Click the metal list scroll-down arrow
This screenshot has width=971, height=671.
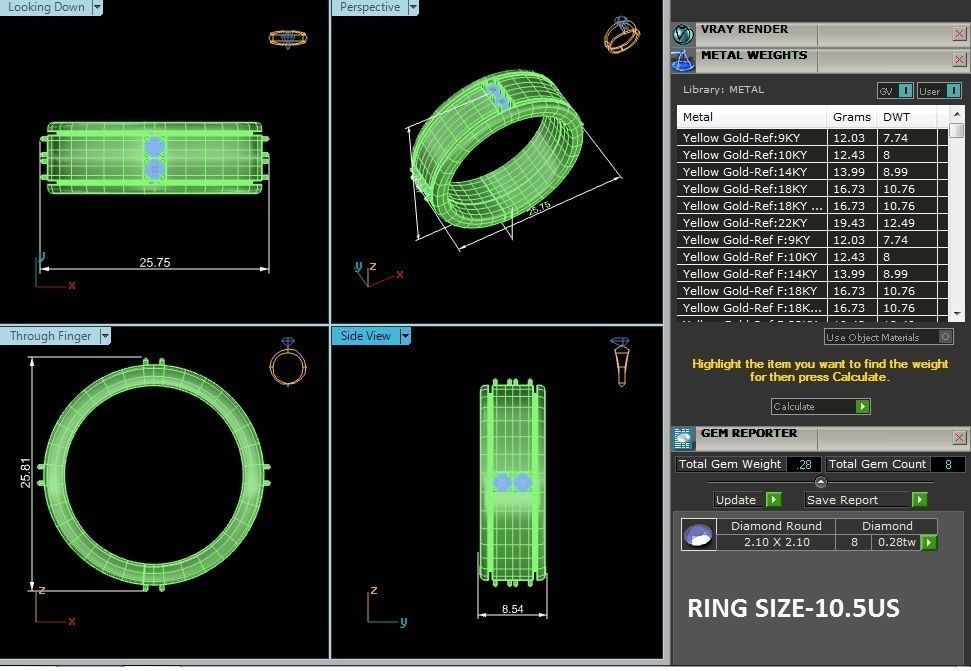pyautogui.click(x=957, y=314)
